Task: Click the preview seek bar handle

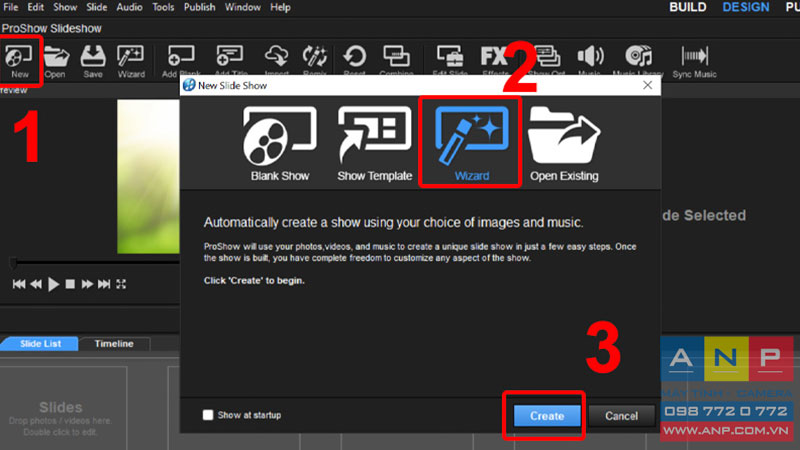Action: 13,263
